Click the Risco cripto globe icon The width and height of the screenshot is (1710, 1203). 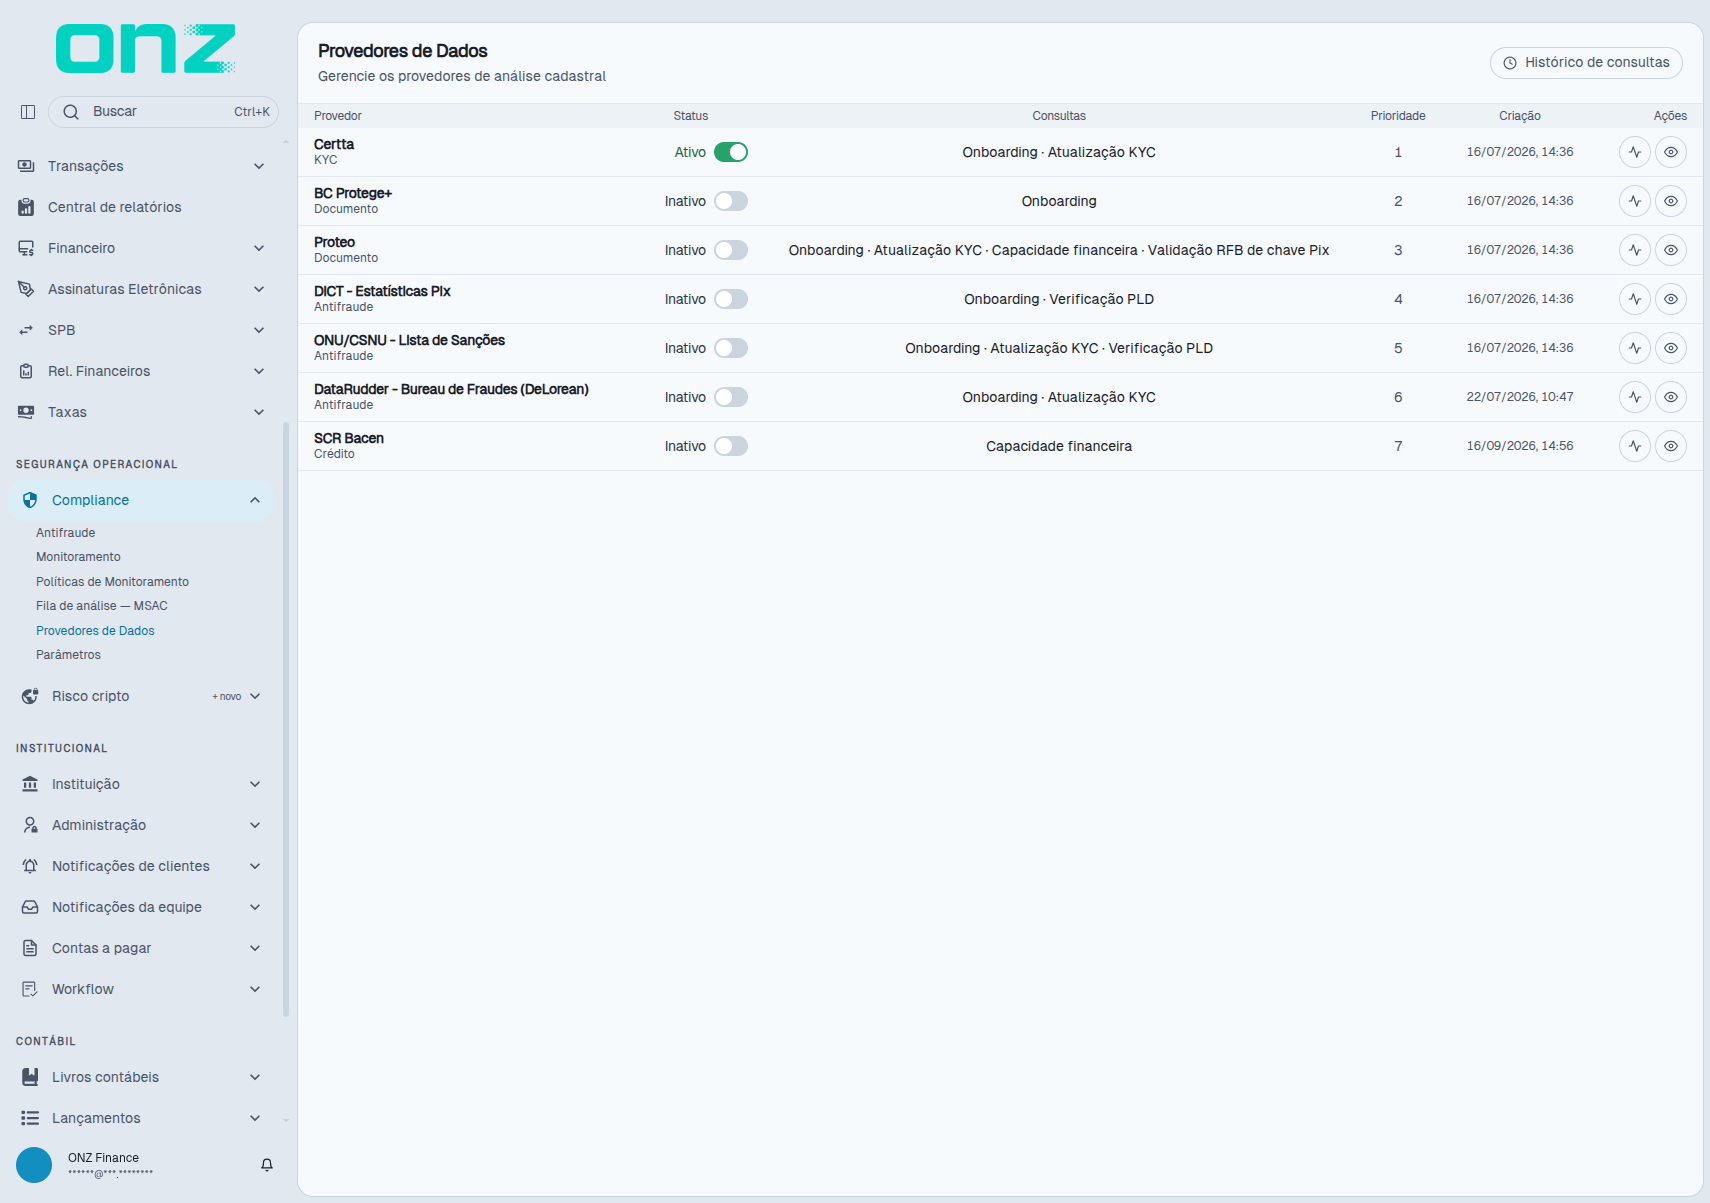pyautogui.click(x=30, y=696)
